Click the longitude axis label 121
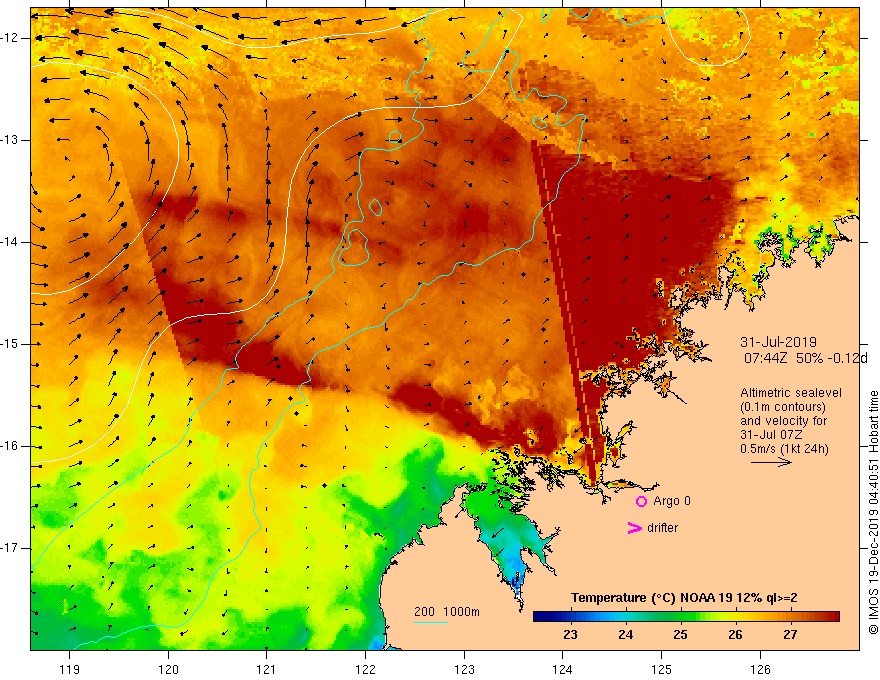This screenshot has width=880, height=680. point(267,669)
